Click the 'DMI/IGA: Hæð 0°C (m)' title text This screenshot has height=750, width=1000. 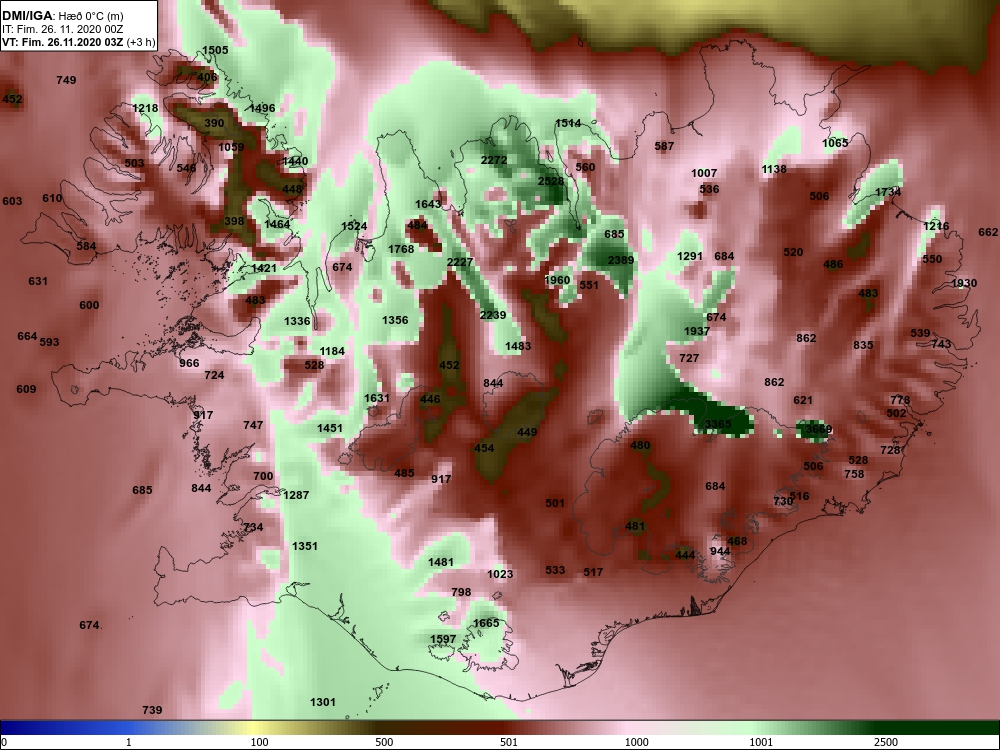click(62, 16)
